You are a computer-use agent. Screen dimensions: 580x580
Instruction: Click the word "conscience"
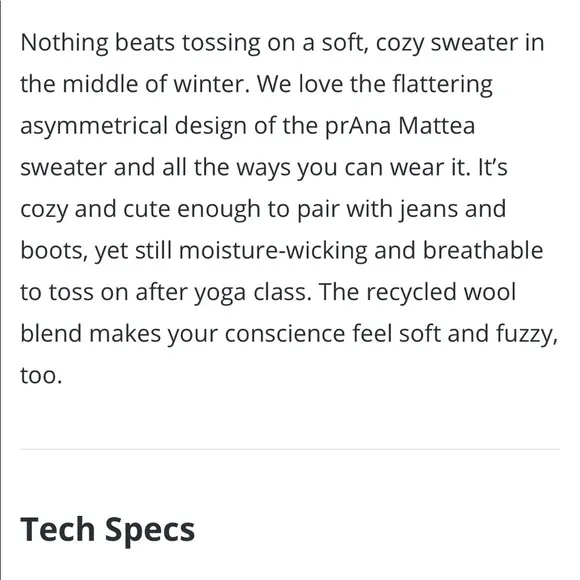point(285,334)
